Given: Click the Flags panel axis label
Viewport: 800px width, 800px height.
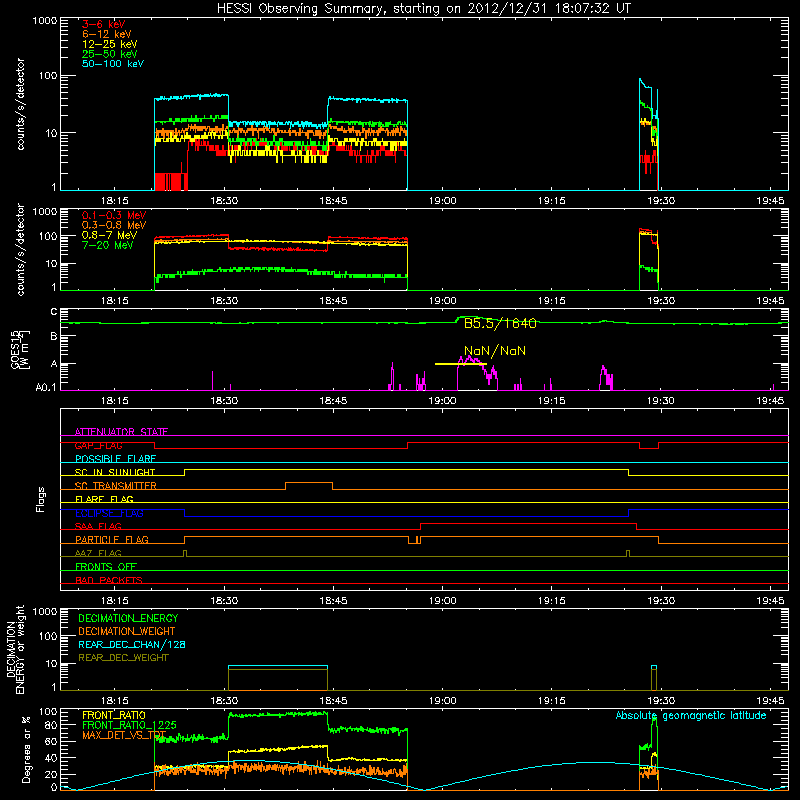Looking at the screenshot, I should point(41,499).
